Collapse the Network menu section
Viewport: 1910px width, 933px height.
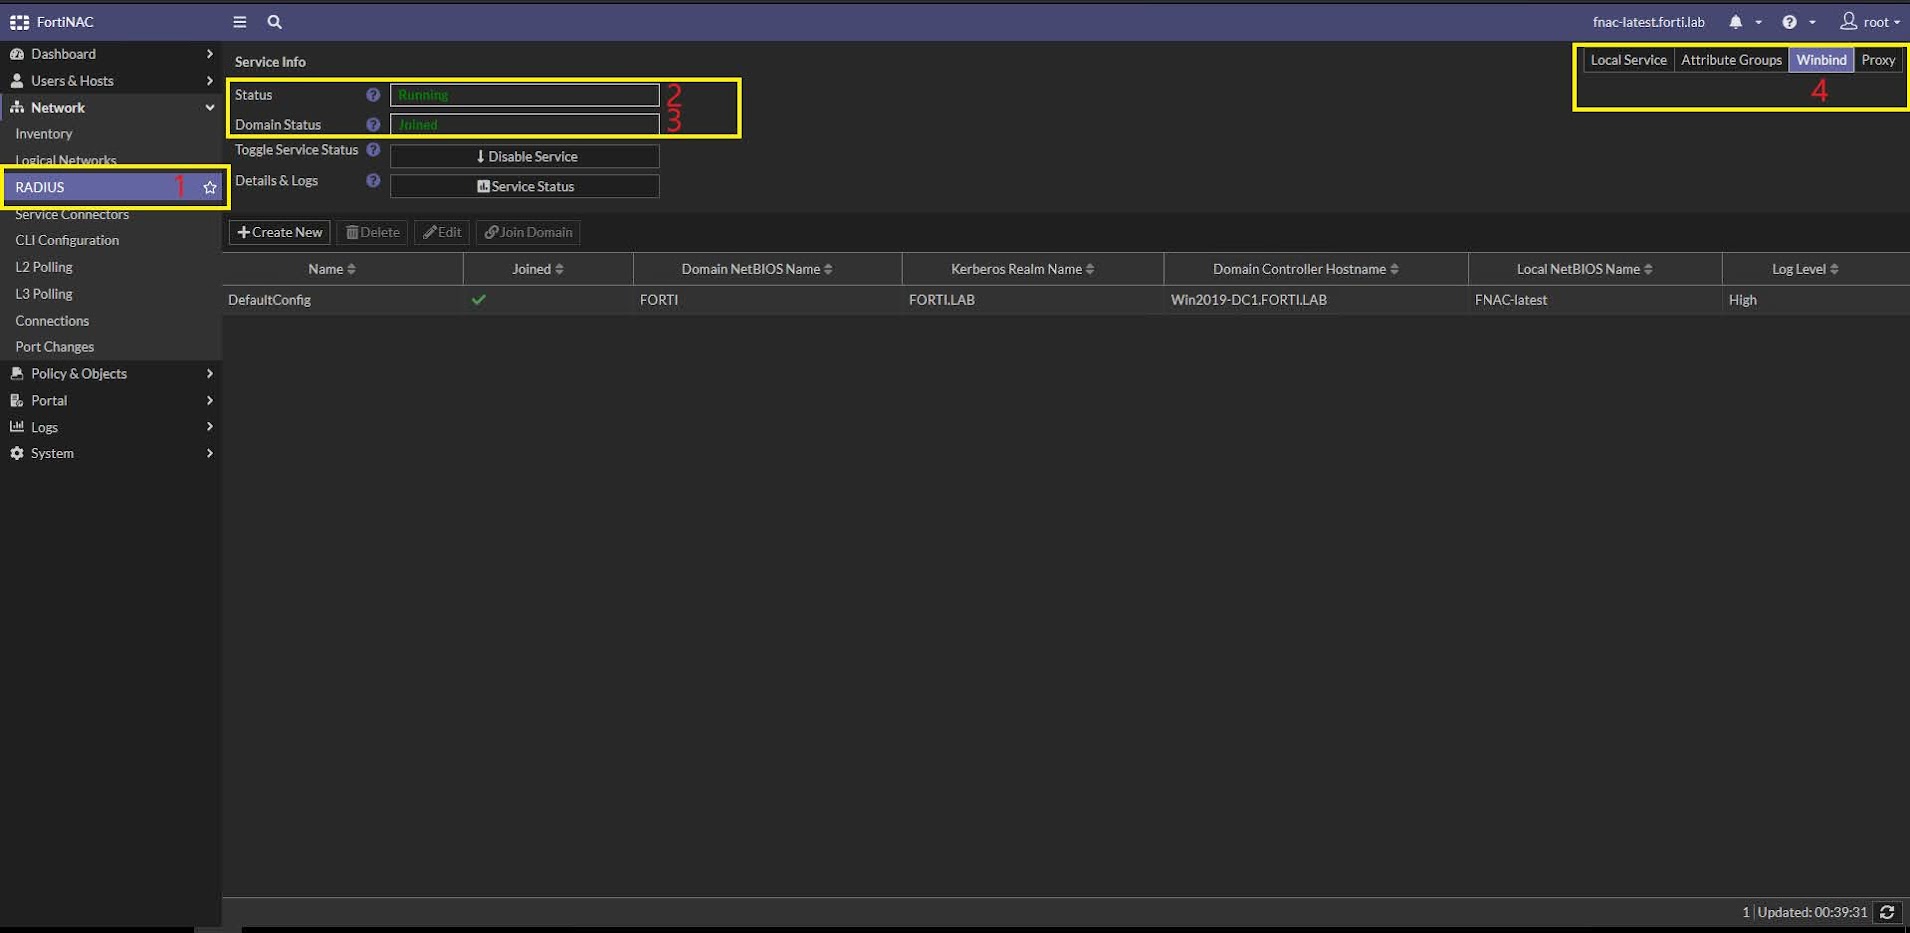pos(110,107)
